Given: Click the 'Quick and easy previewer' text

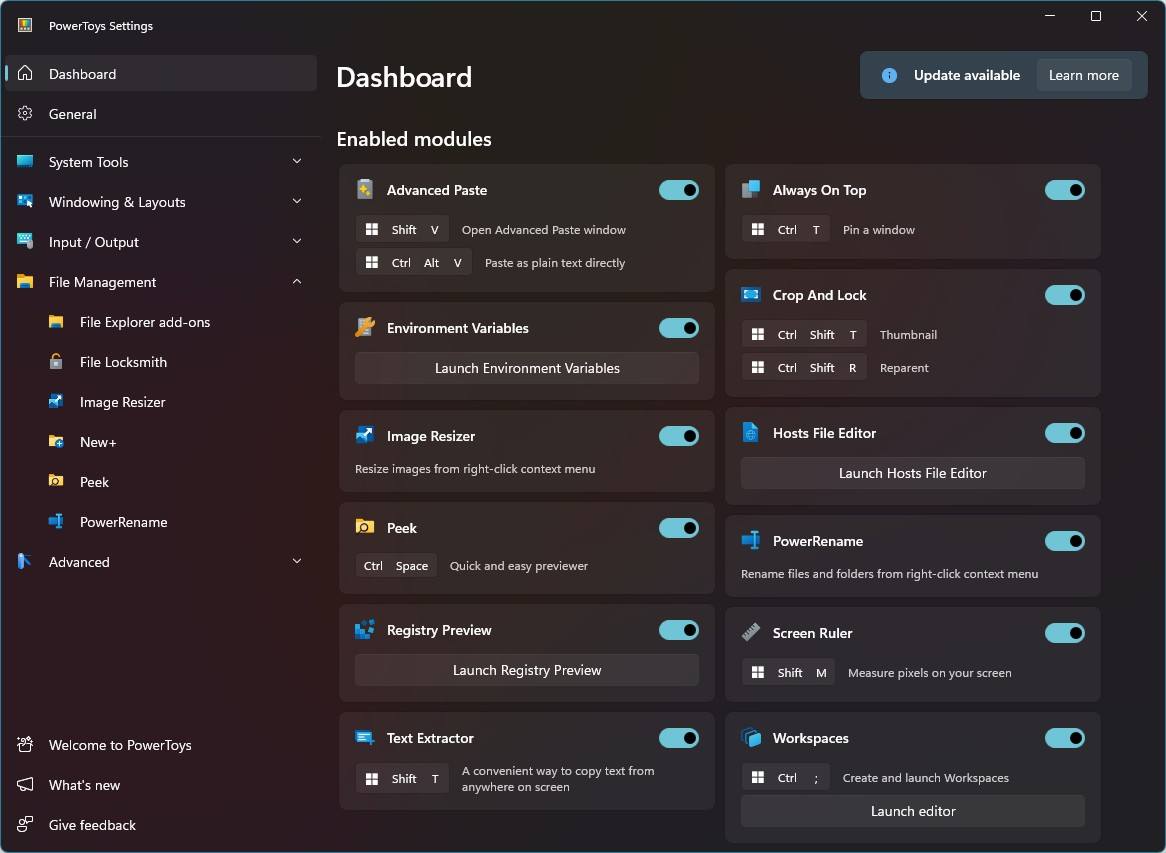Looking at the screenshot, I should 518,566.
